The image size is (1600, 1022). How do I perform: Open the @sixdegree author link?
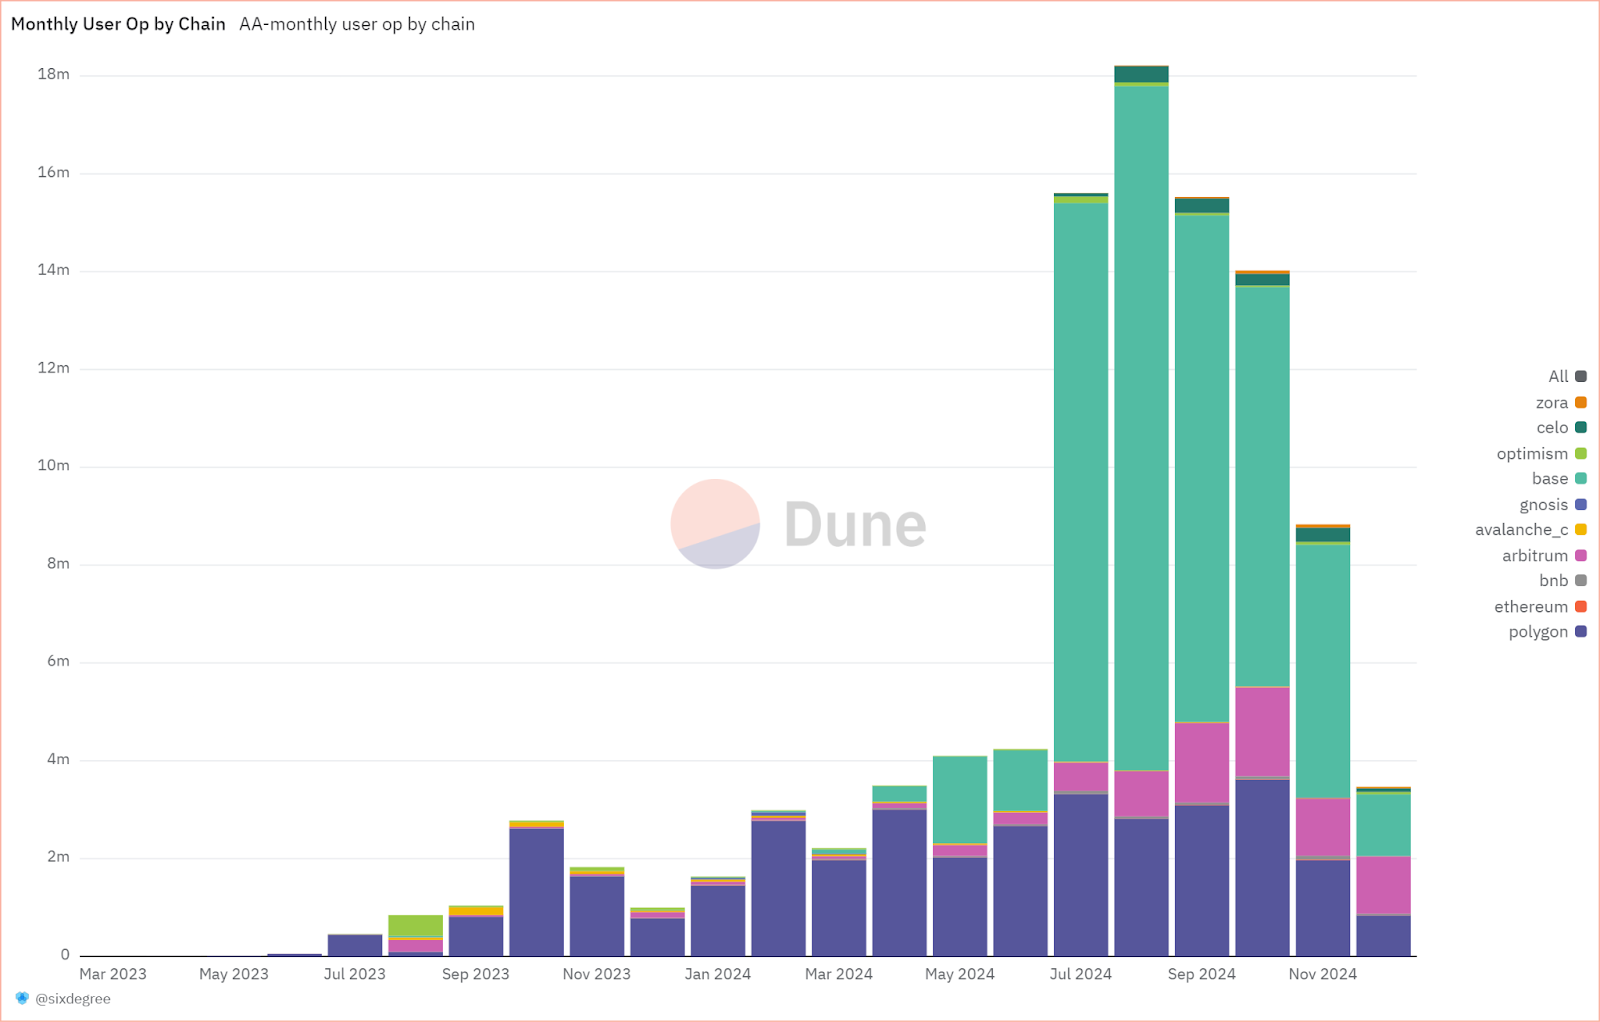[73, 999]
